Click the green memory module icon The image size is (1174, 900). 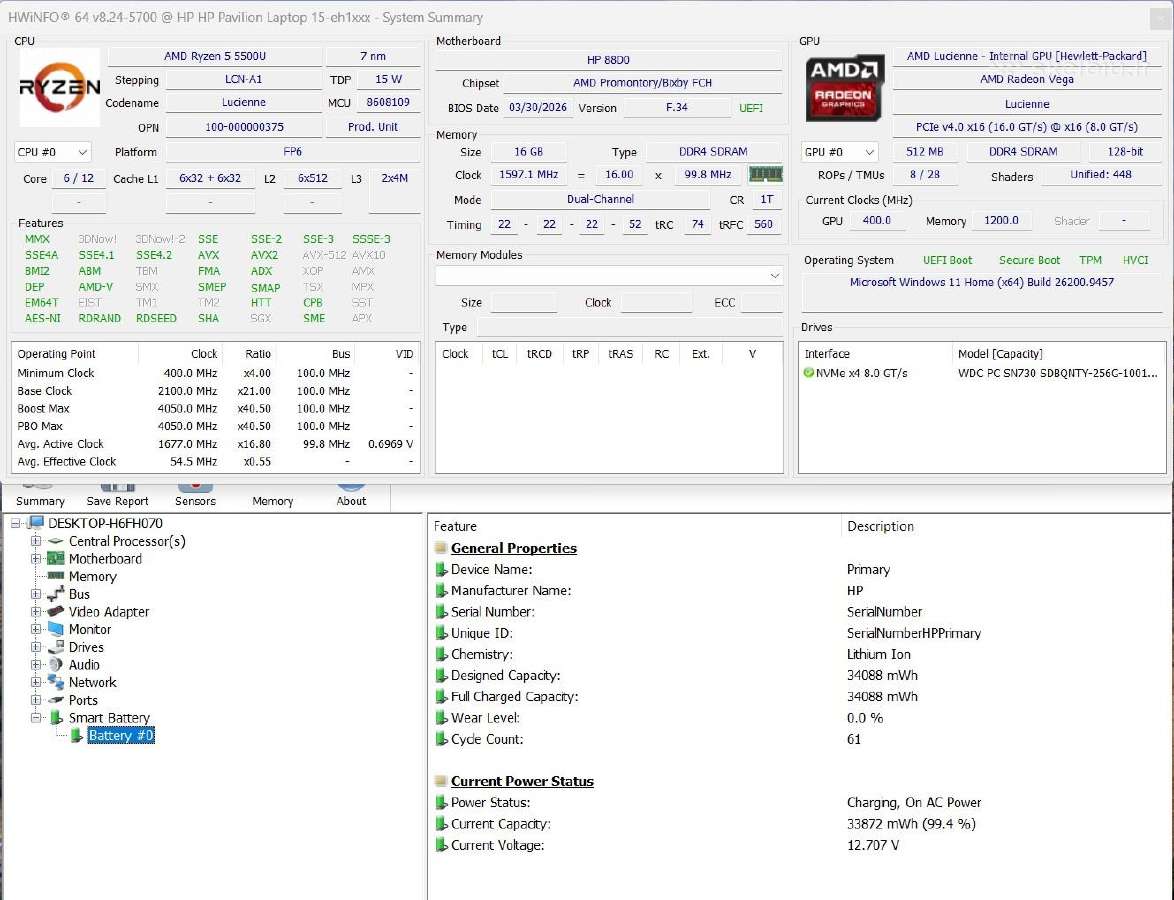(x=765, y=174)
